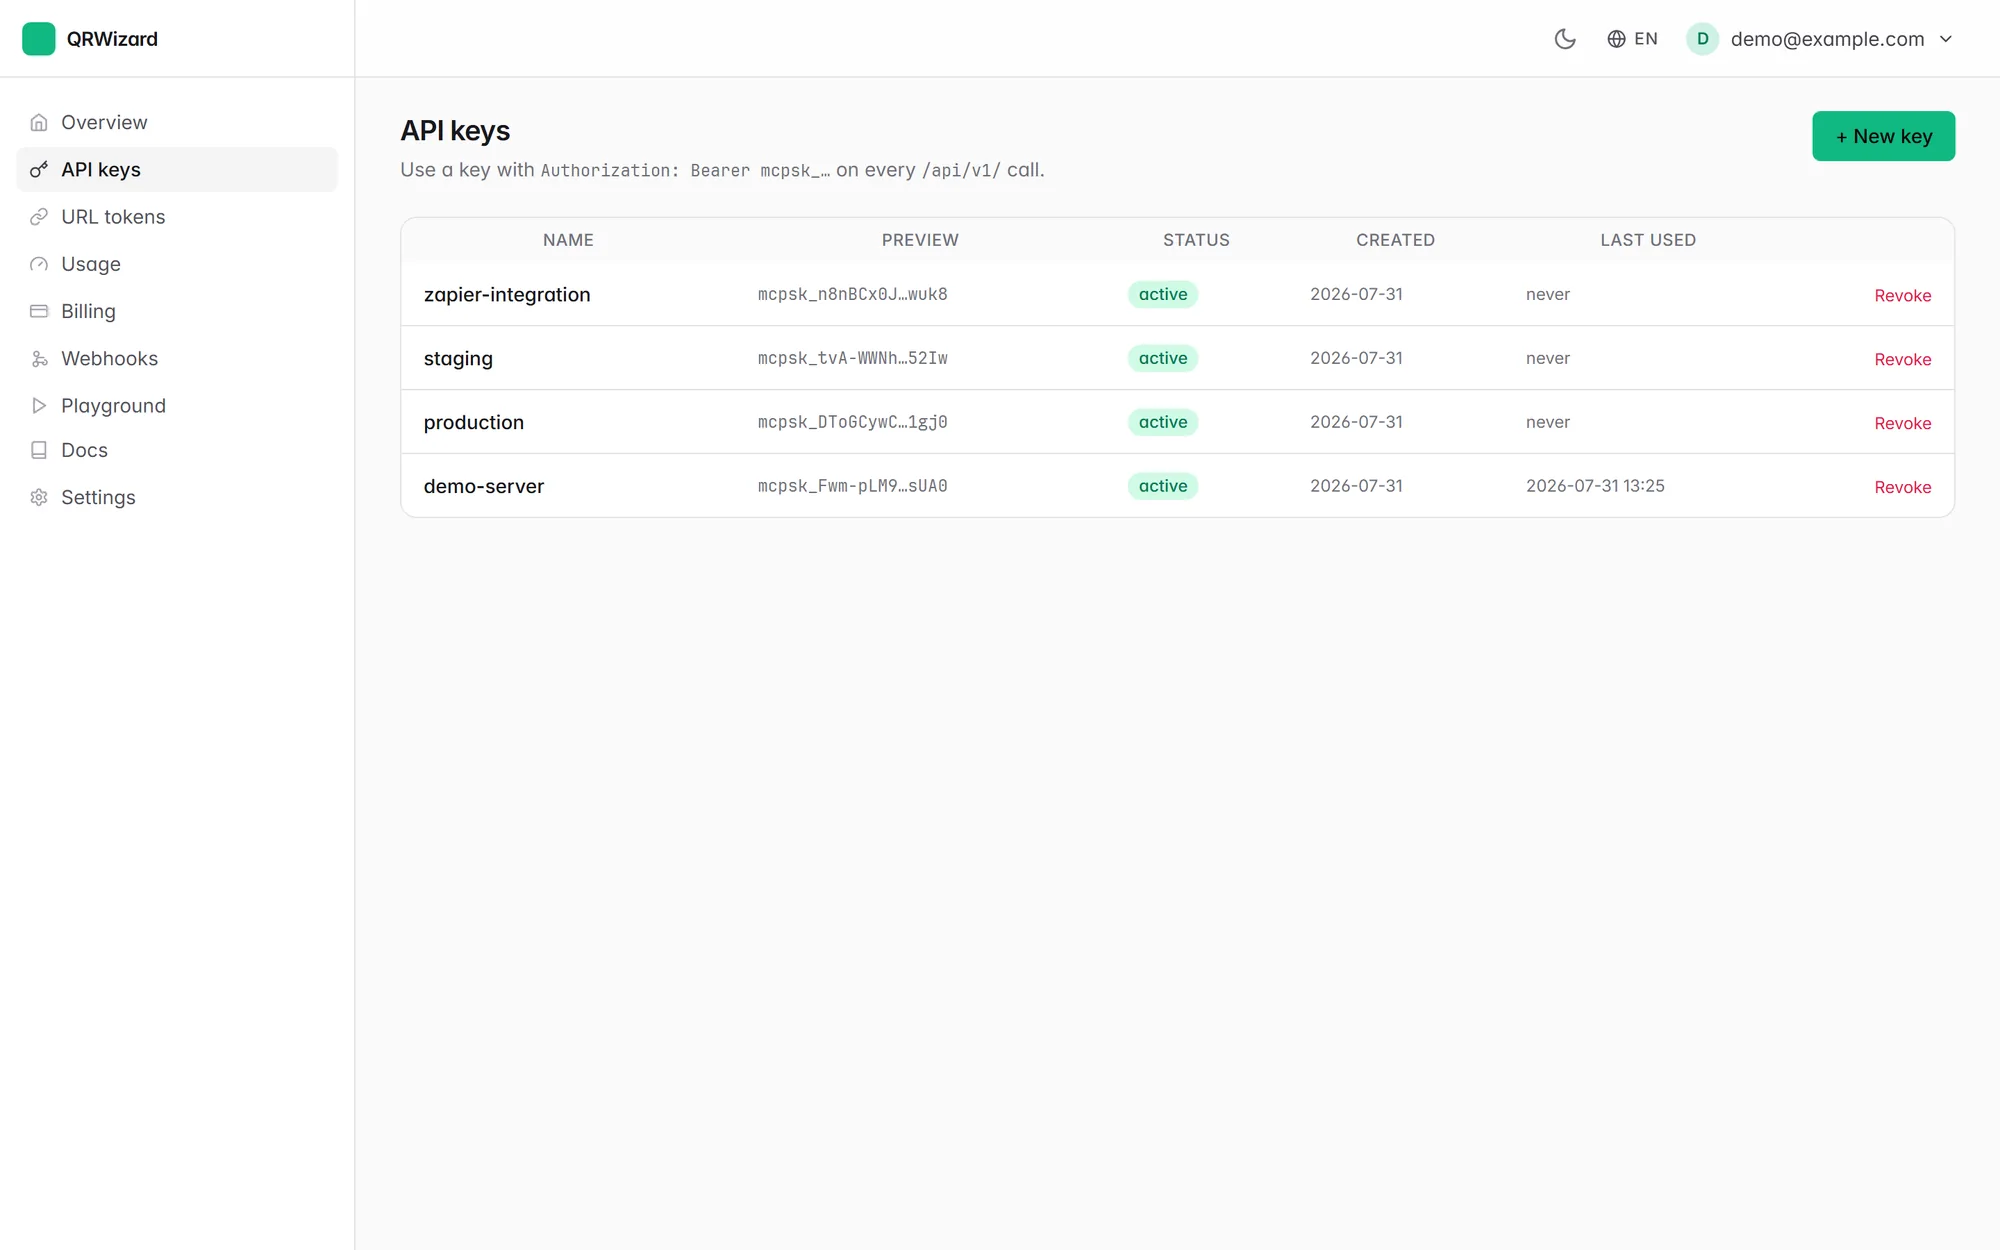The width and height of the screenshot is (2000, 1250).
Task: Click the STATUS column header
Action: point(1196,240)
